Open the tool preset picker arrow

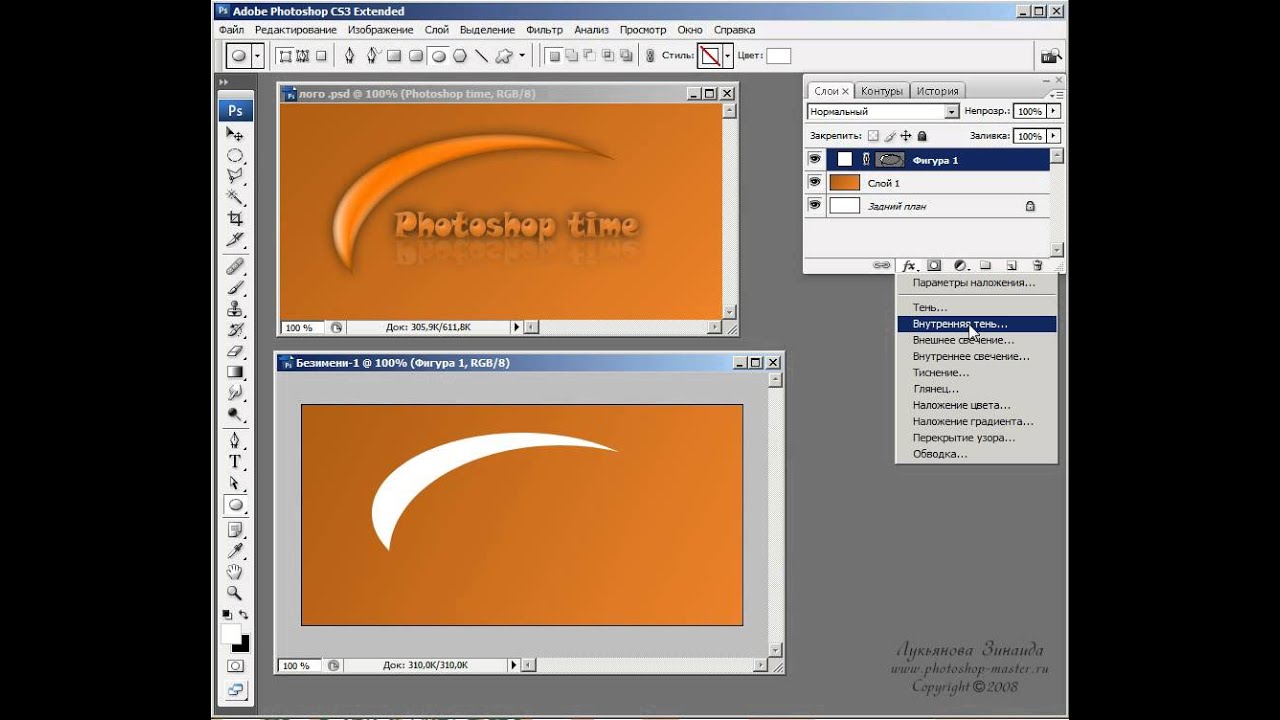coord(257,56)
